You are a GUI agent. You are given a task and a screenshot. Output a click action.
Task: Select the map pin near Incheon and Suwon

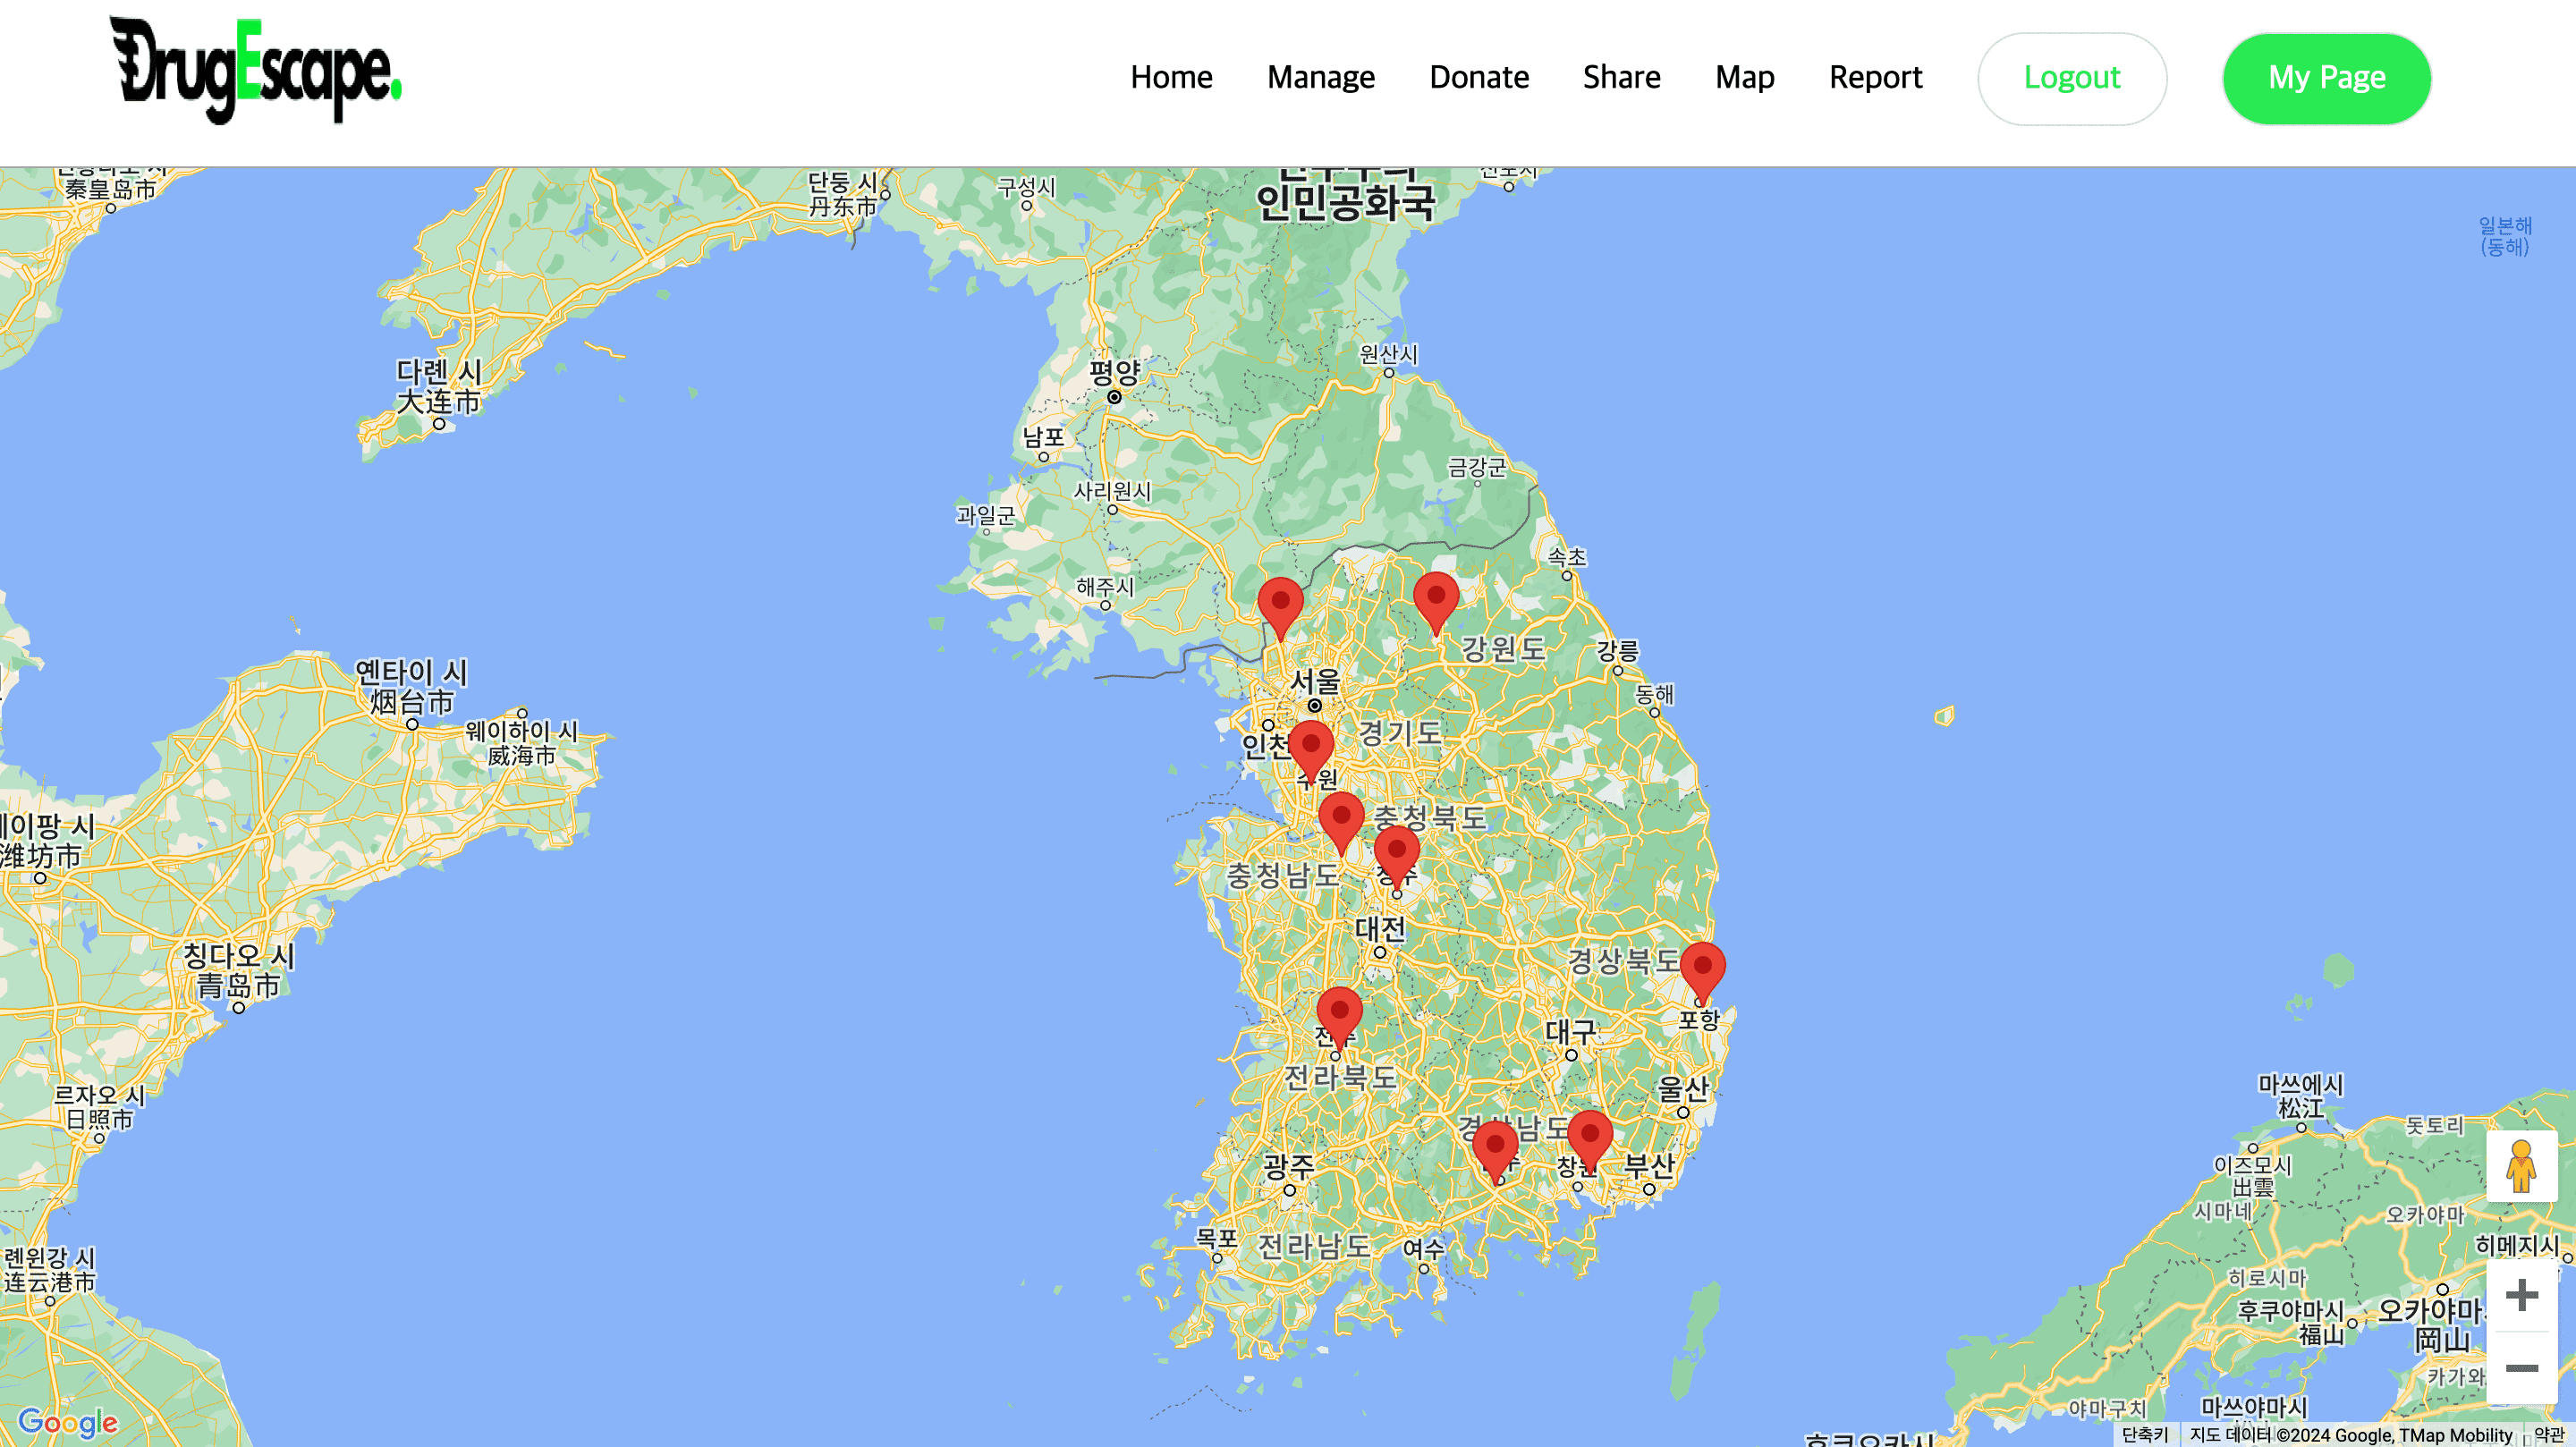1310,751
